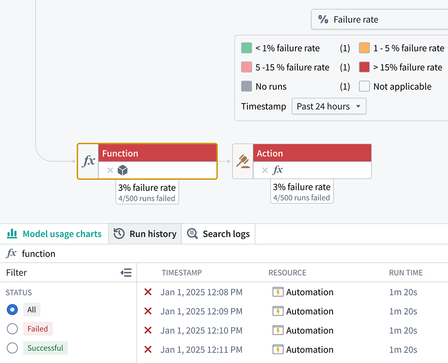Image resolution: width=448 pixels, height=363 pixels.
Task: Click green swatch for <1% failure rate
Action: pos(246,48)
